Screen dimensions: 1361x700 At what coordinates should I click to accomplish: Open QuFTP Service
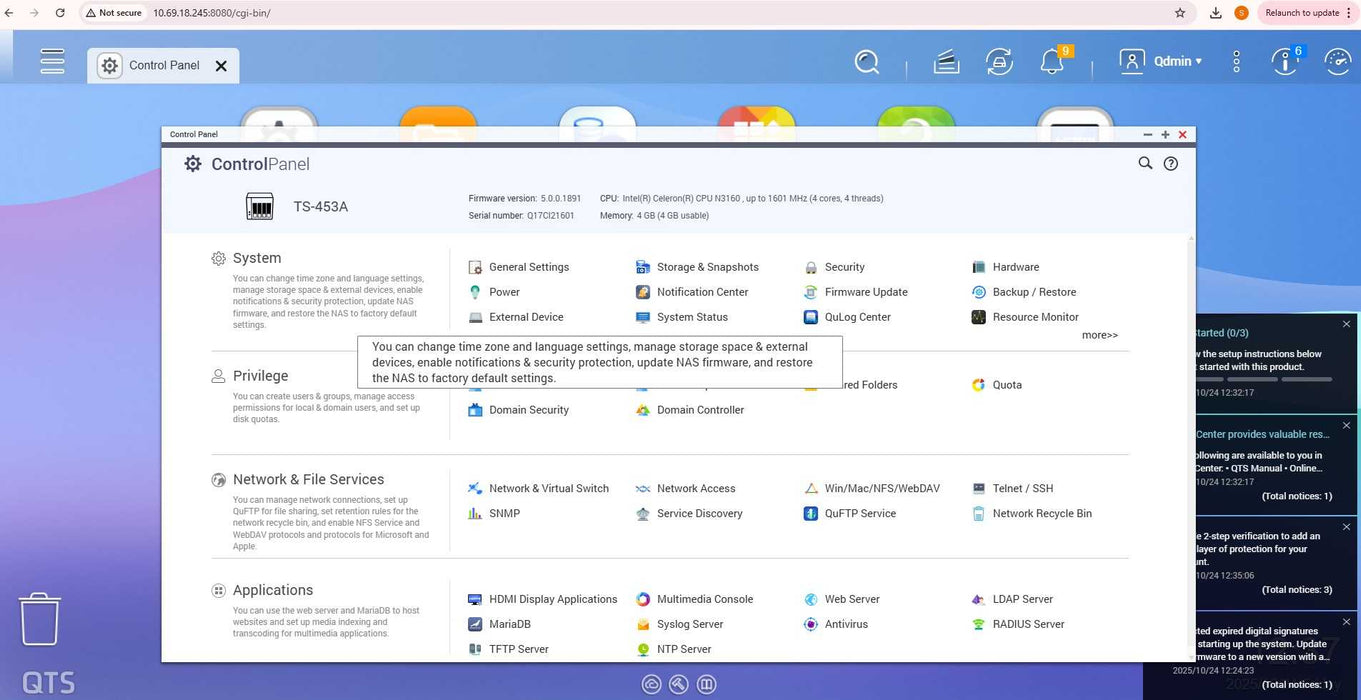851,514
